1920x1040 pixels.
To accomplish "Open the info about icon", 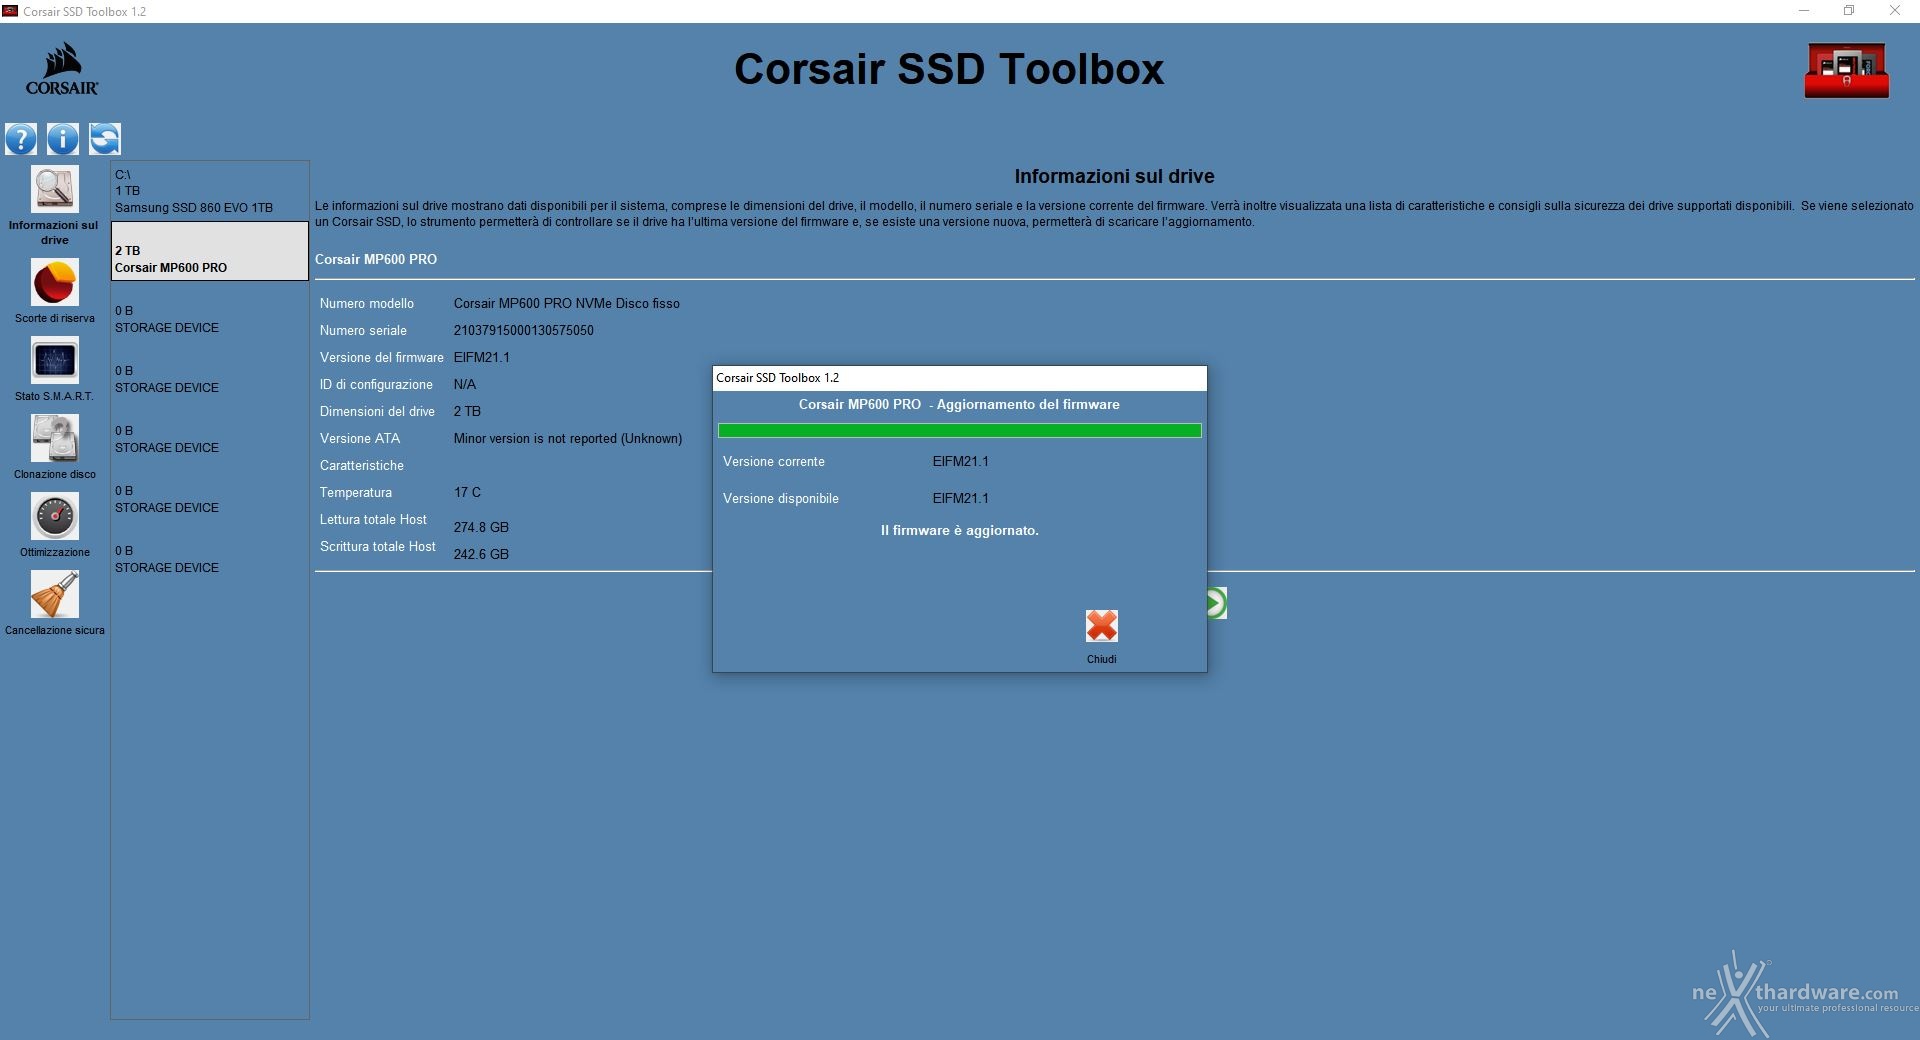I will pyautogui.click(x=62, y=139).
